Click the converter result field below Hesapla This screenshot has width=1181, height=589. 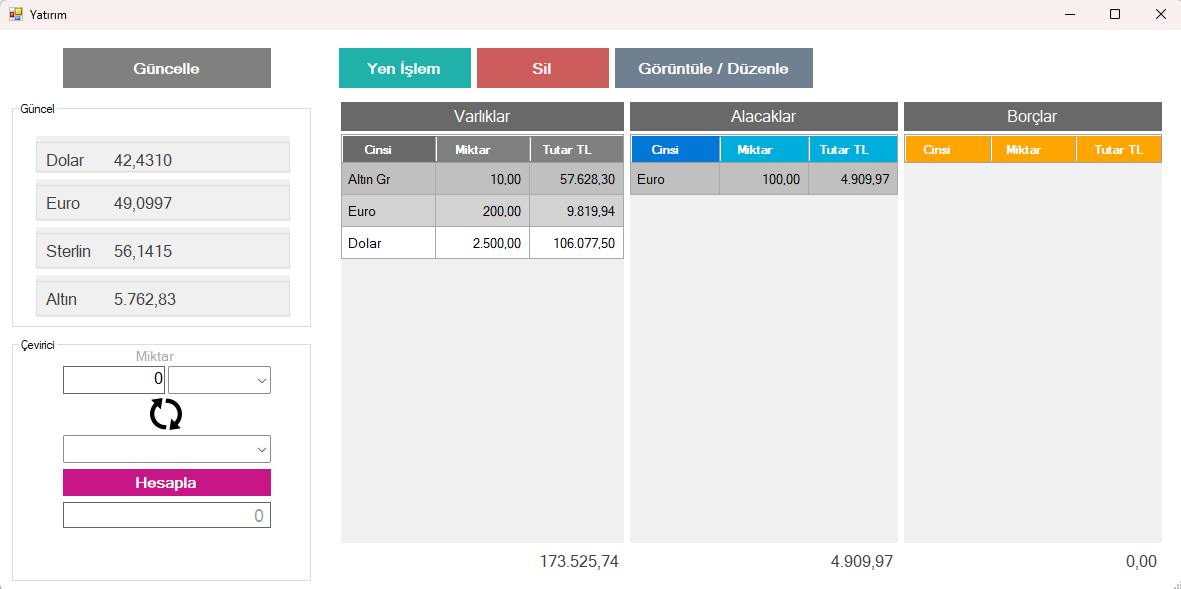point(166,515)
